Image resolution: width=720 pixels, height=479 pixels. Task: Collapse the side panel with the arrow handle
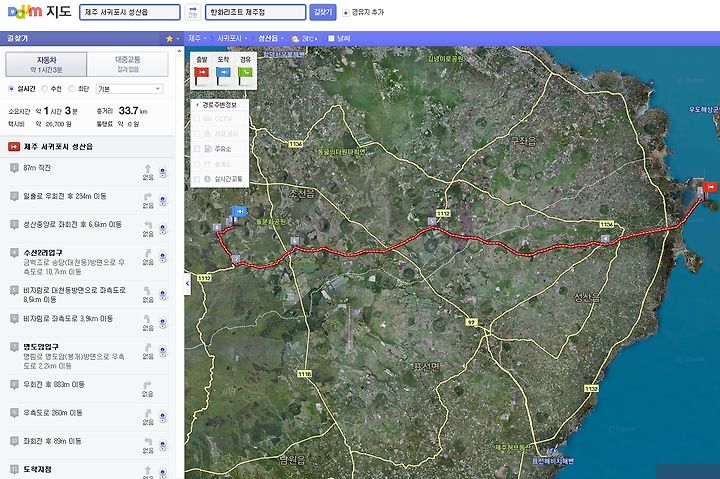(x=187, y=283)
